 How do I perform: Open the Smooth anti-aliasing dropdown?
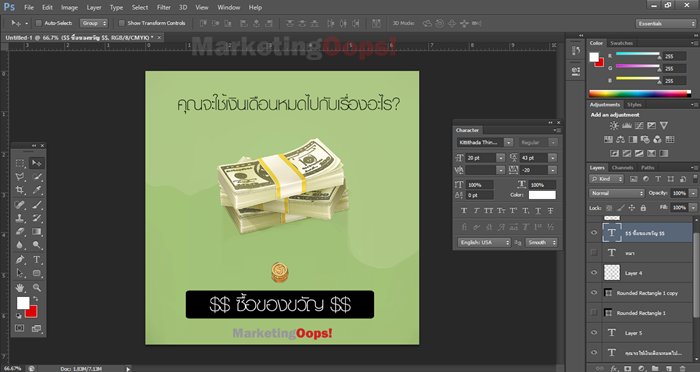[x=541, y=242]
